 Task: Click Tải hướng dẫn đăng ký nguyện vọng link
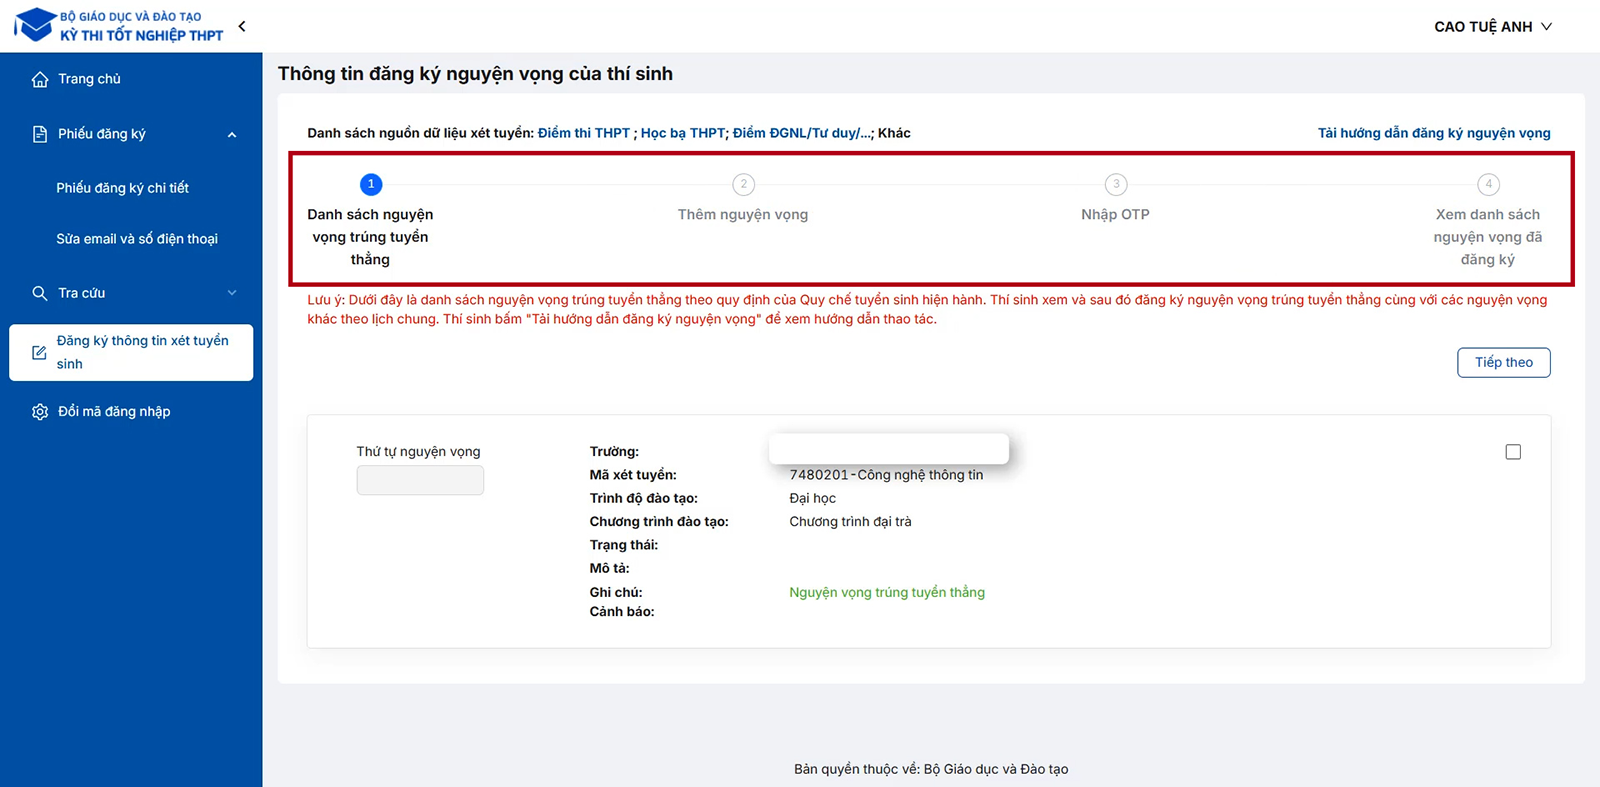pos(1433,133)
